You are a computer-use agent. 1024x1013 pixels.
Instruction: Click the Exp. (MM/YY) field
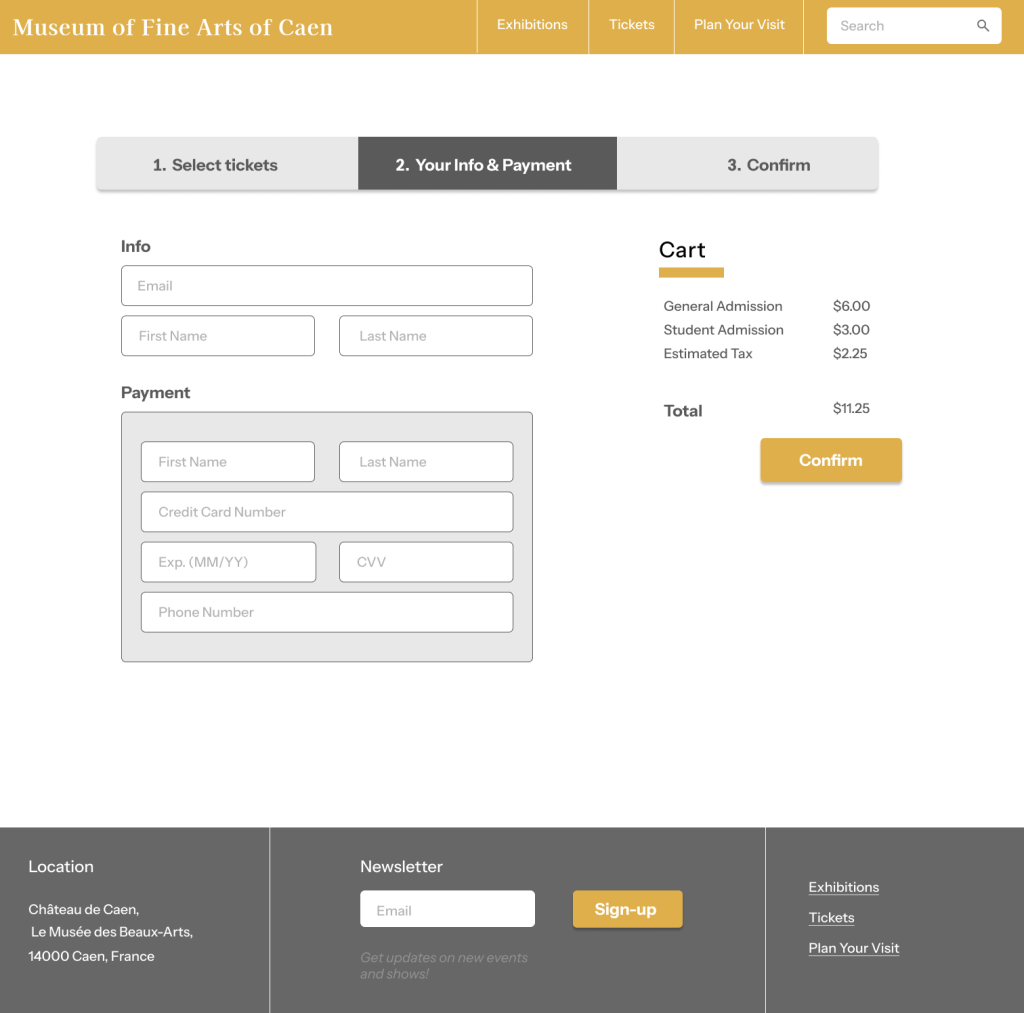point(228,562)
